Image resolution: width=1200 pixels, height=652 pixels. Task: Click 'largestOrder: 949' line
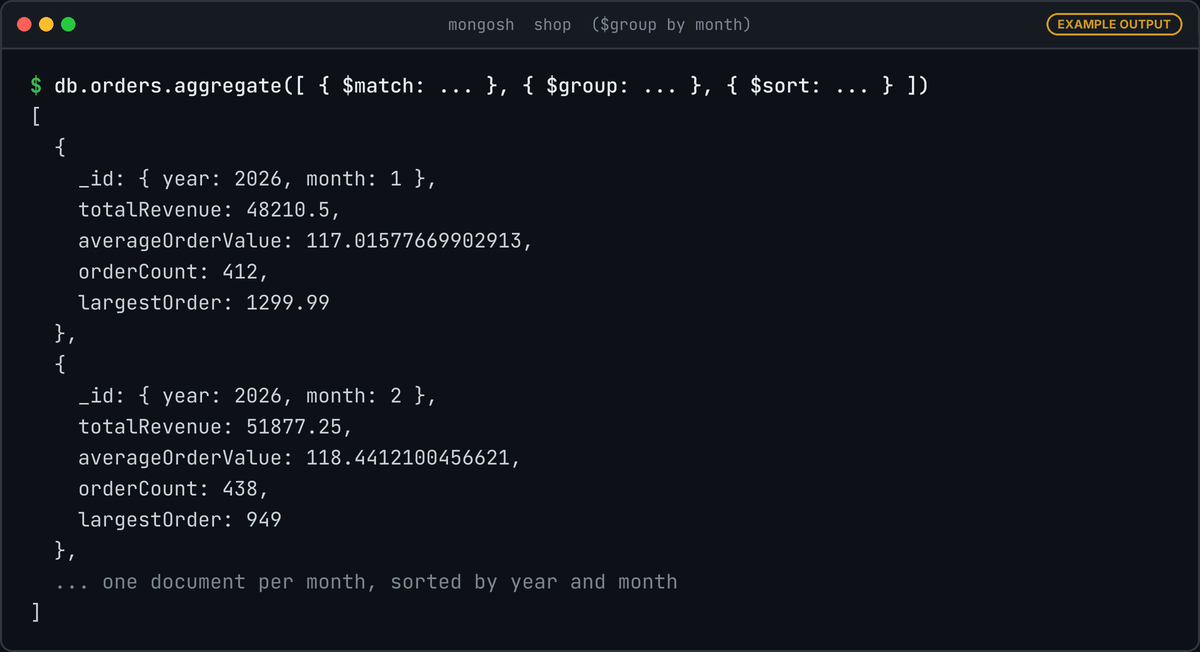pyautogui.click(x=180, y=520)
